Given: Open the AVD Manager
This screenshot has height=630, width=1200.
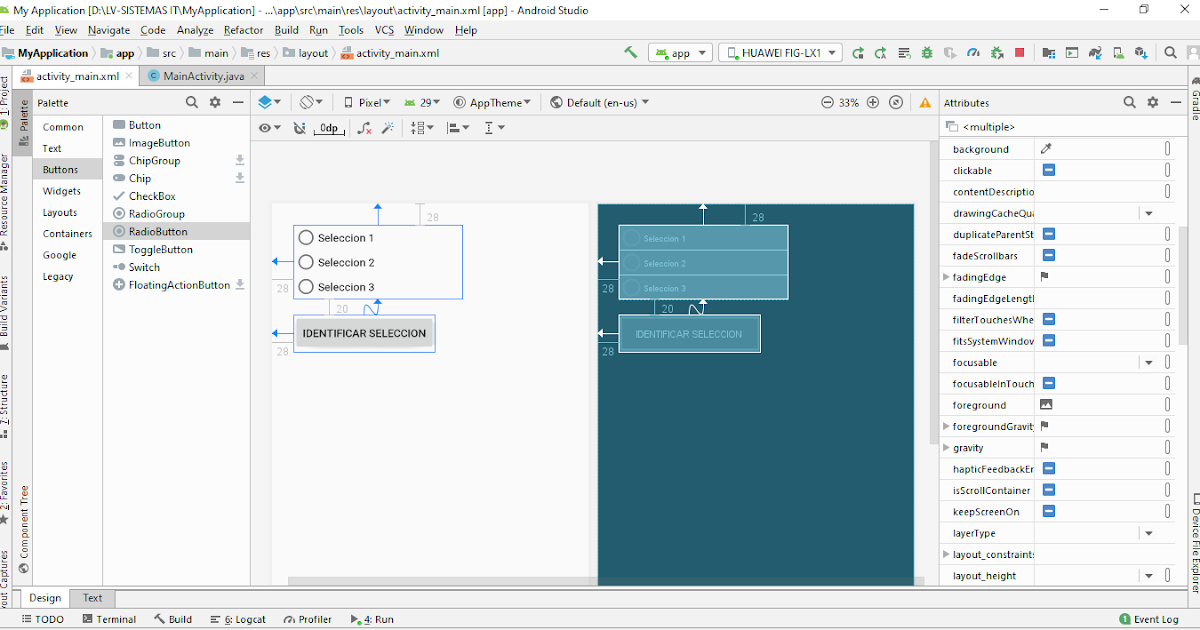Looking at the screenshot, I should (1118, 53).
